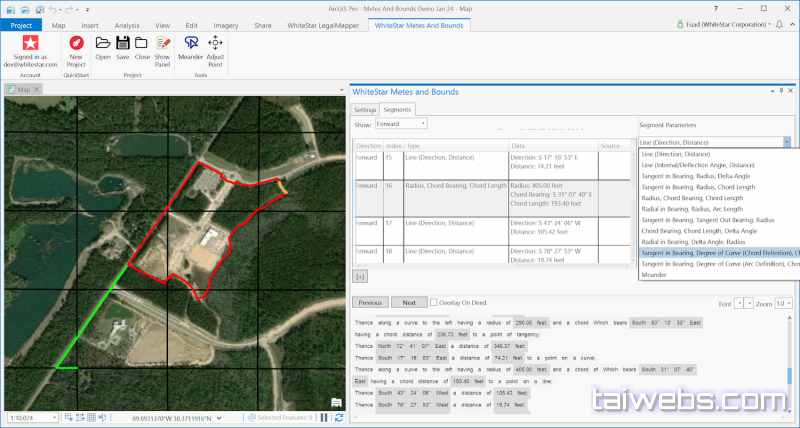
Task: Enable the Overlay On Deed checkbox
Action: pyautogui.click(x=433, y=302)
